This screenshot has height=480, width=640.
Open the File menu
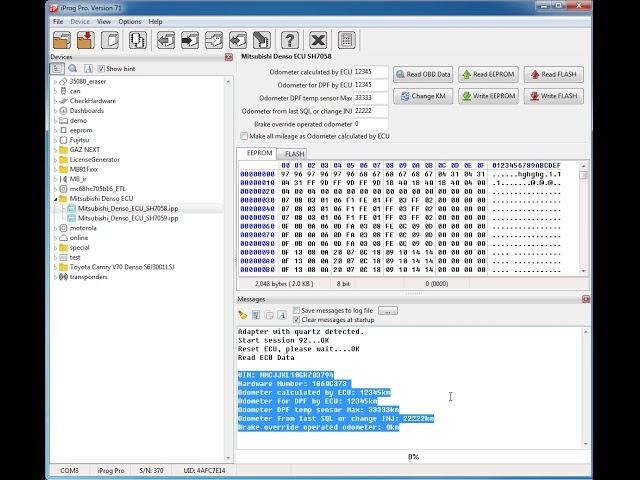tap(58, 22)
